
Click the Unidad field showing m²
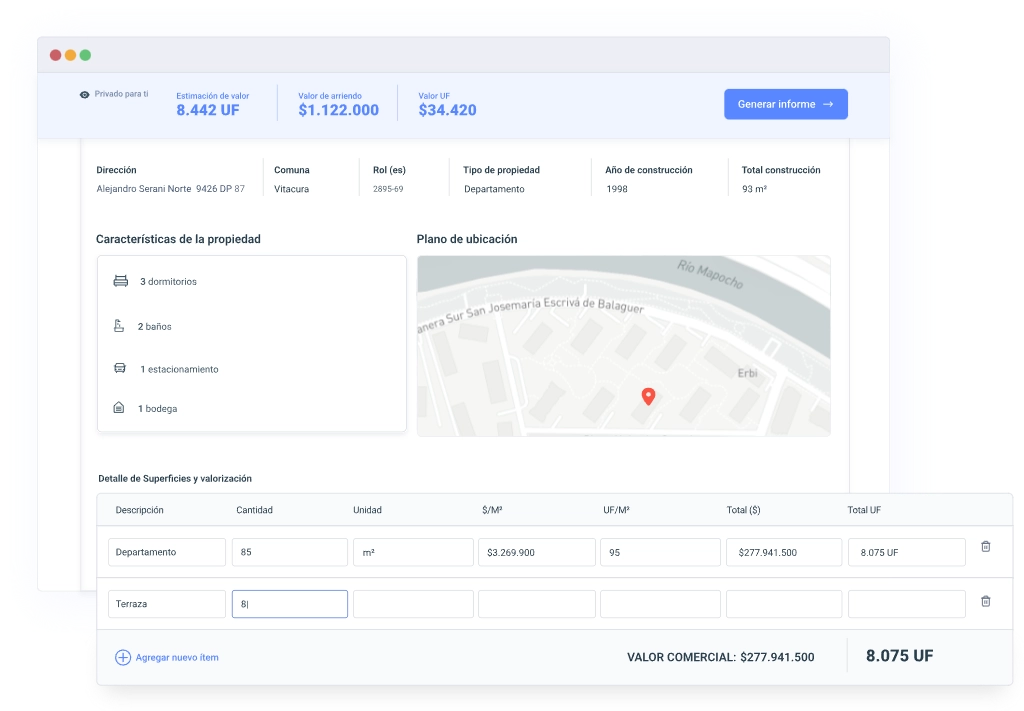[413, 552]
